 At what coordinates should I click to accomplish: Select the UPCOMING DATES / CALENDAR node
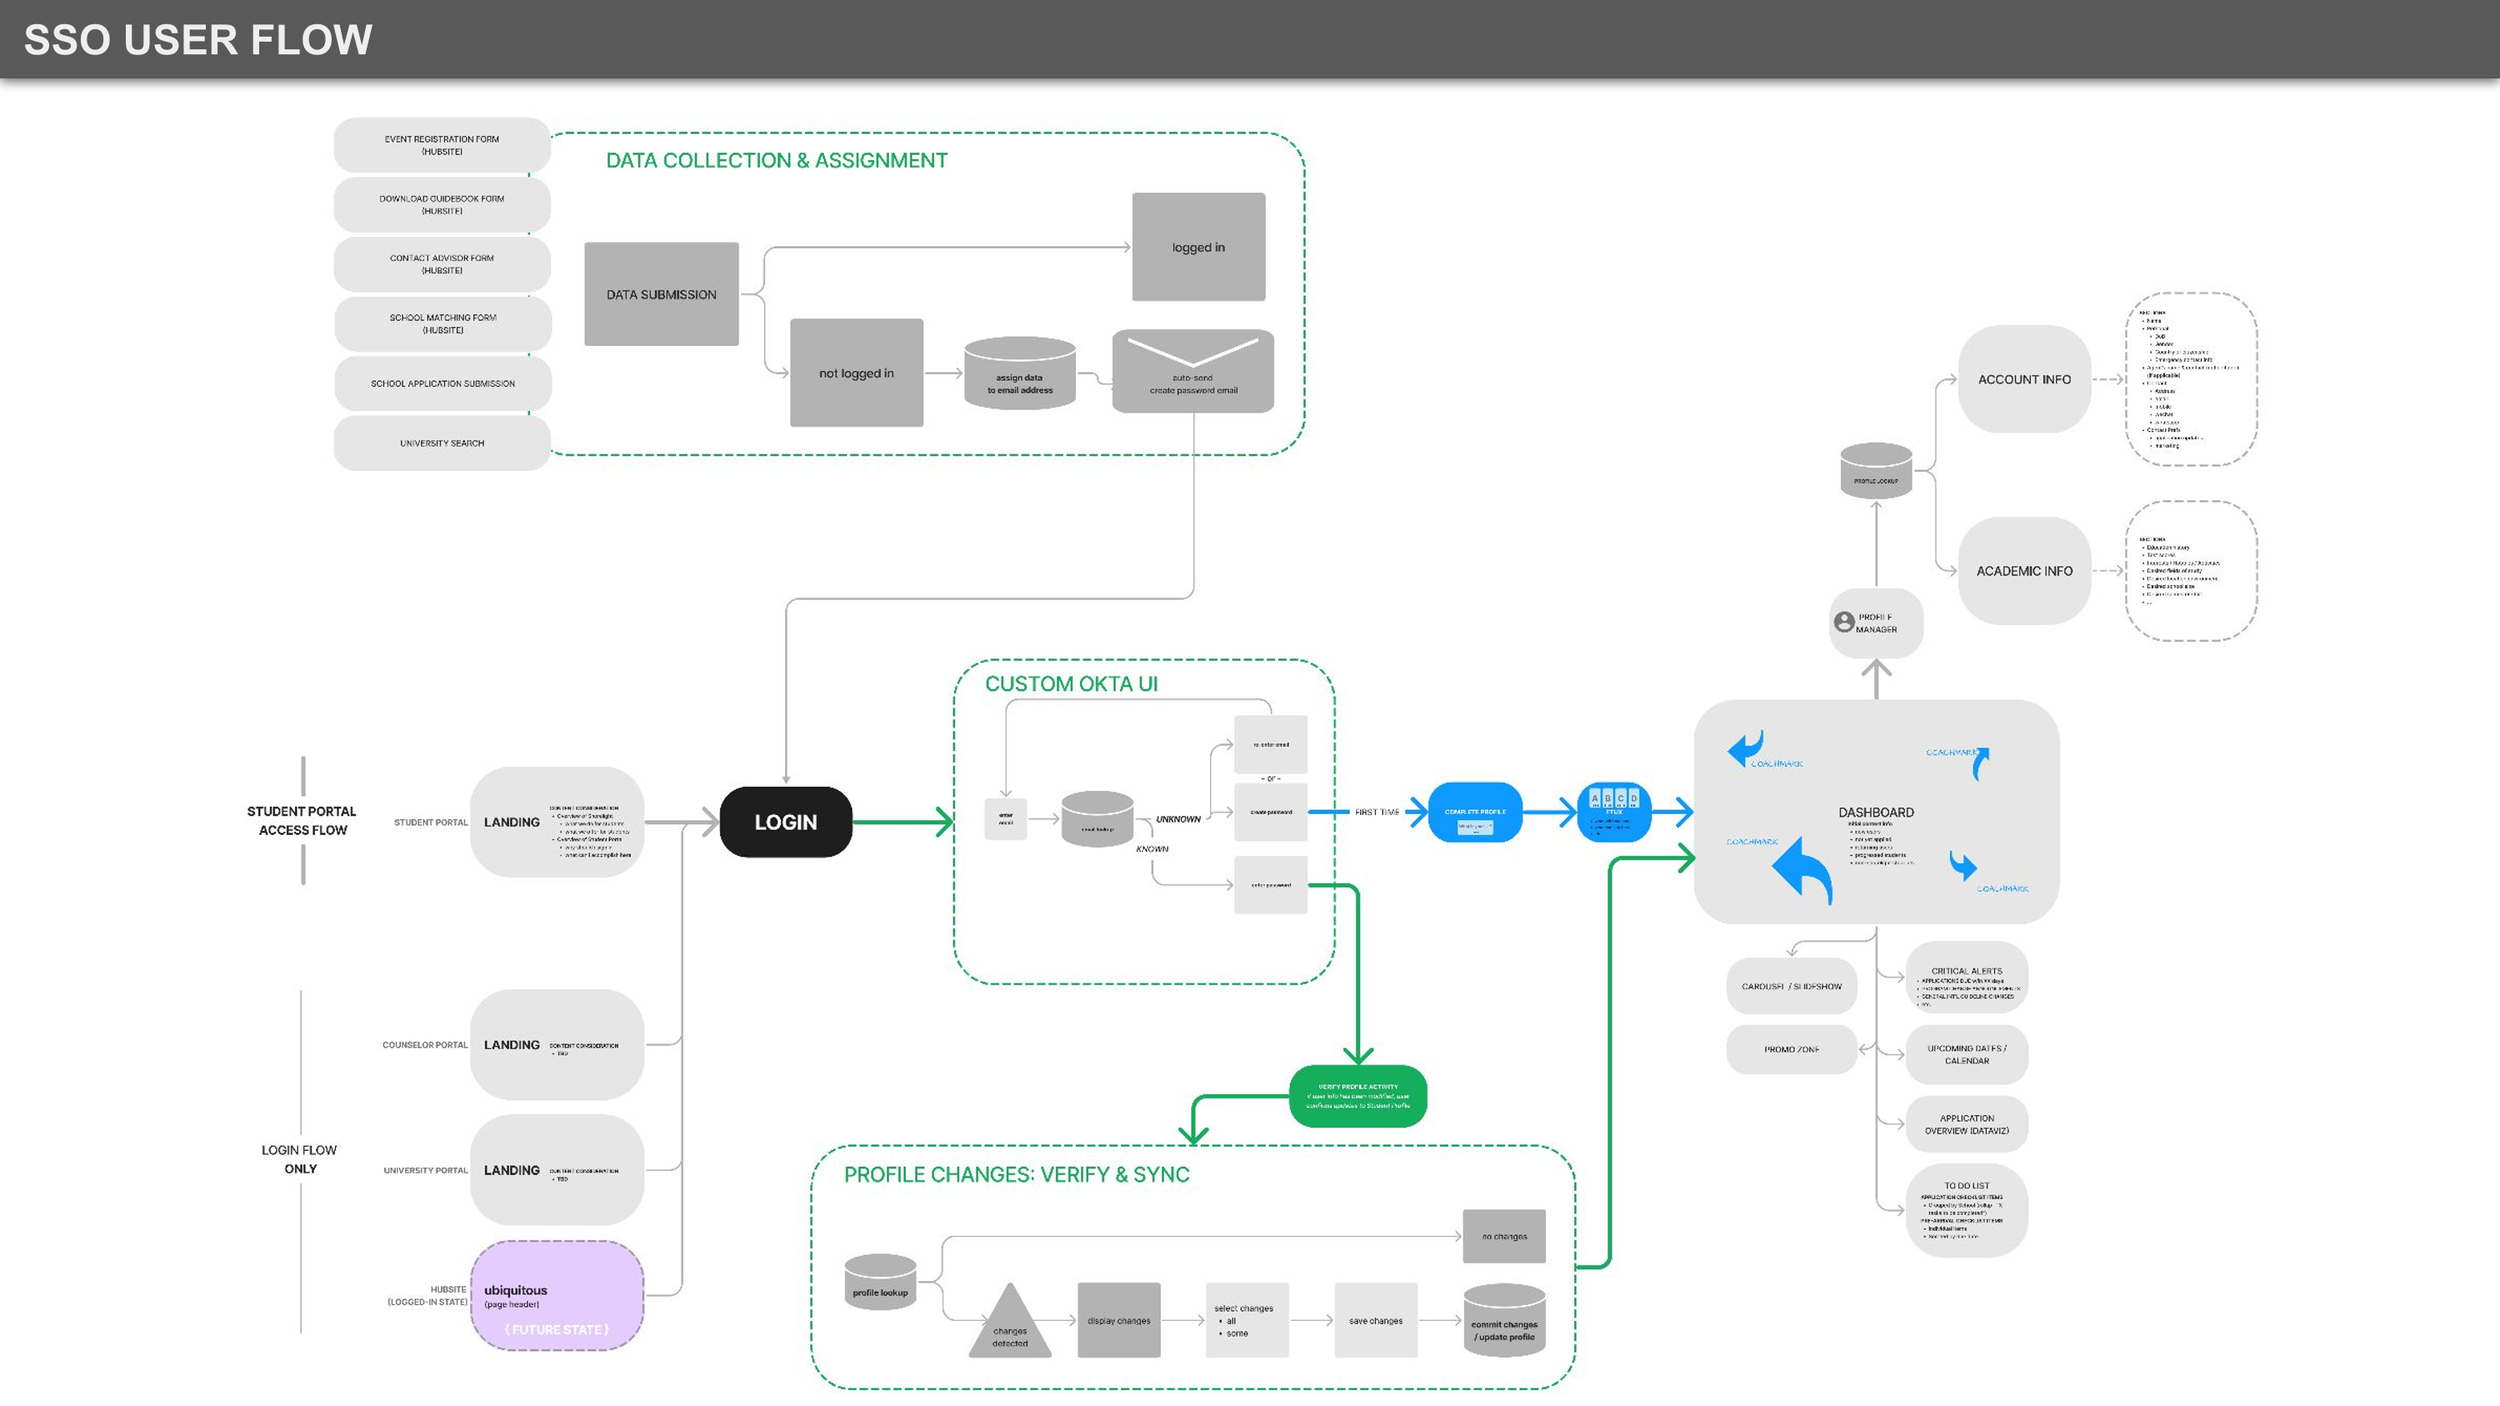click(1967, 1054)
